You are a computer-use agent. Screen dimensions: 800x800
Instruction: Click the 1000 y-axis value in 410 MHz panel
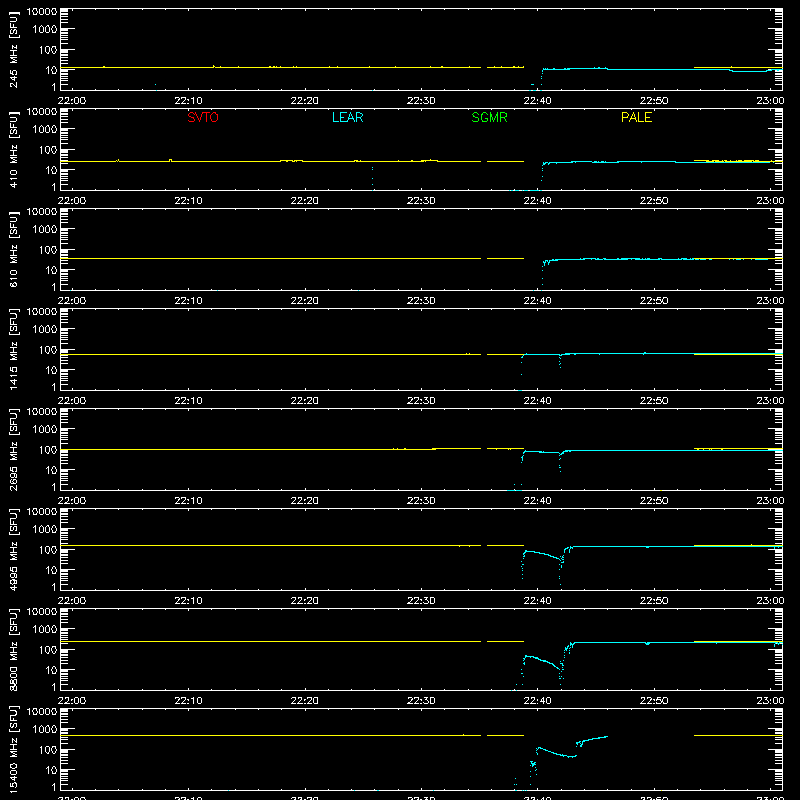pos(45,130)
